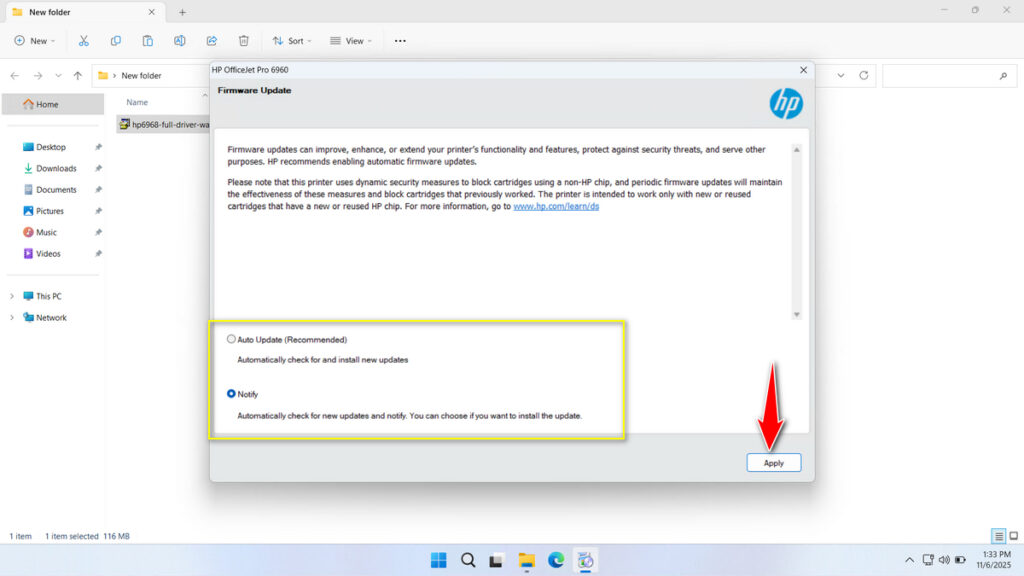Click the Paste icon
This screenshot has height=576, width=1024.
click(x=147, y=40)
